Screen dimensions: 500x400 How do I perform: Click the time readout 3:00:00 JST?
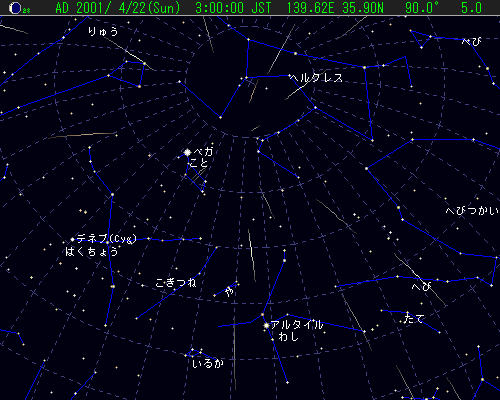pos(233,8)
